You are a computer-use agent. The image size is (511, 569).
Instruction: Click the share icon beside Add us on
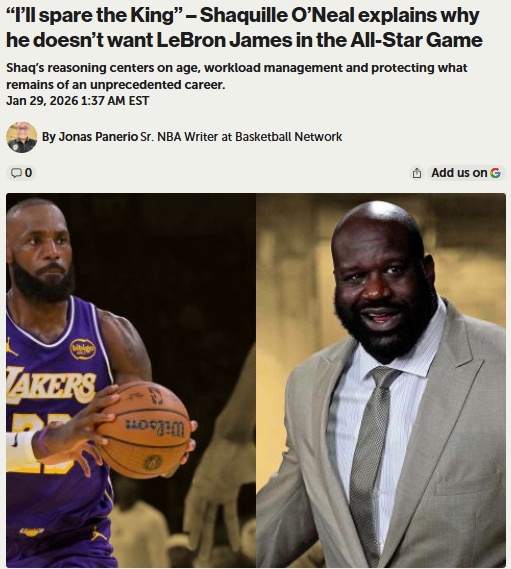coord(417,173)
